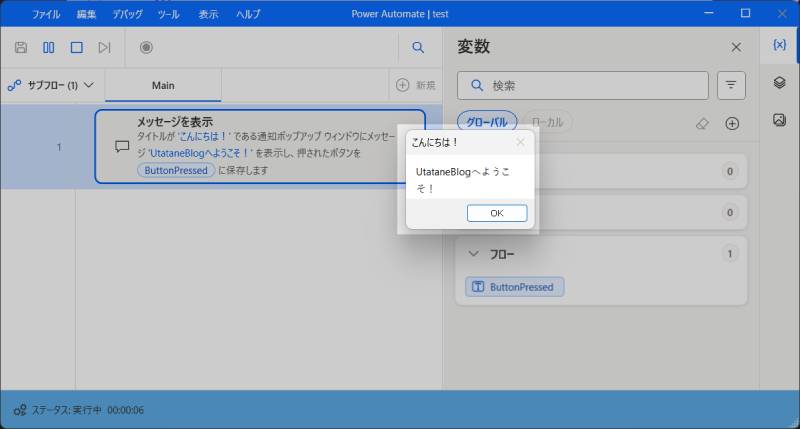The height and width of the screenshot is (429, 800).
Task: Close the こんにちは message dialog
Action: [520, 142]
